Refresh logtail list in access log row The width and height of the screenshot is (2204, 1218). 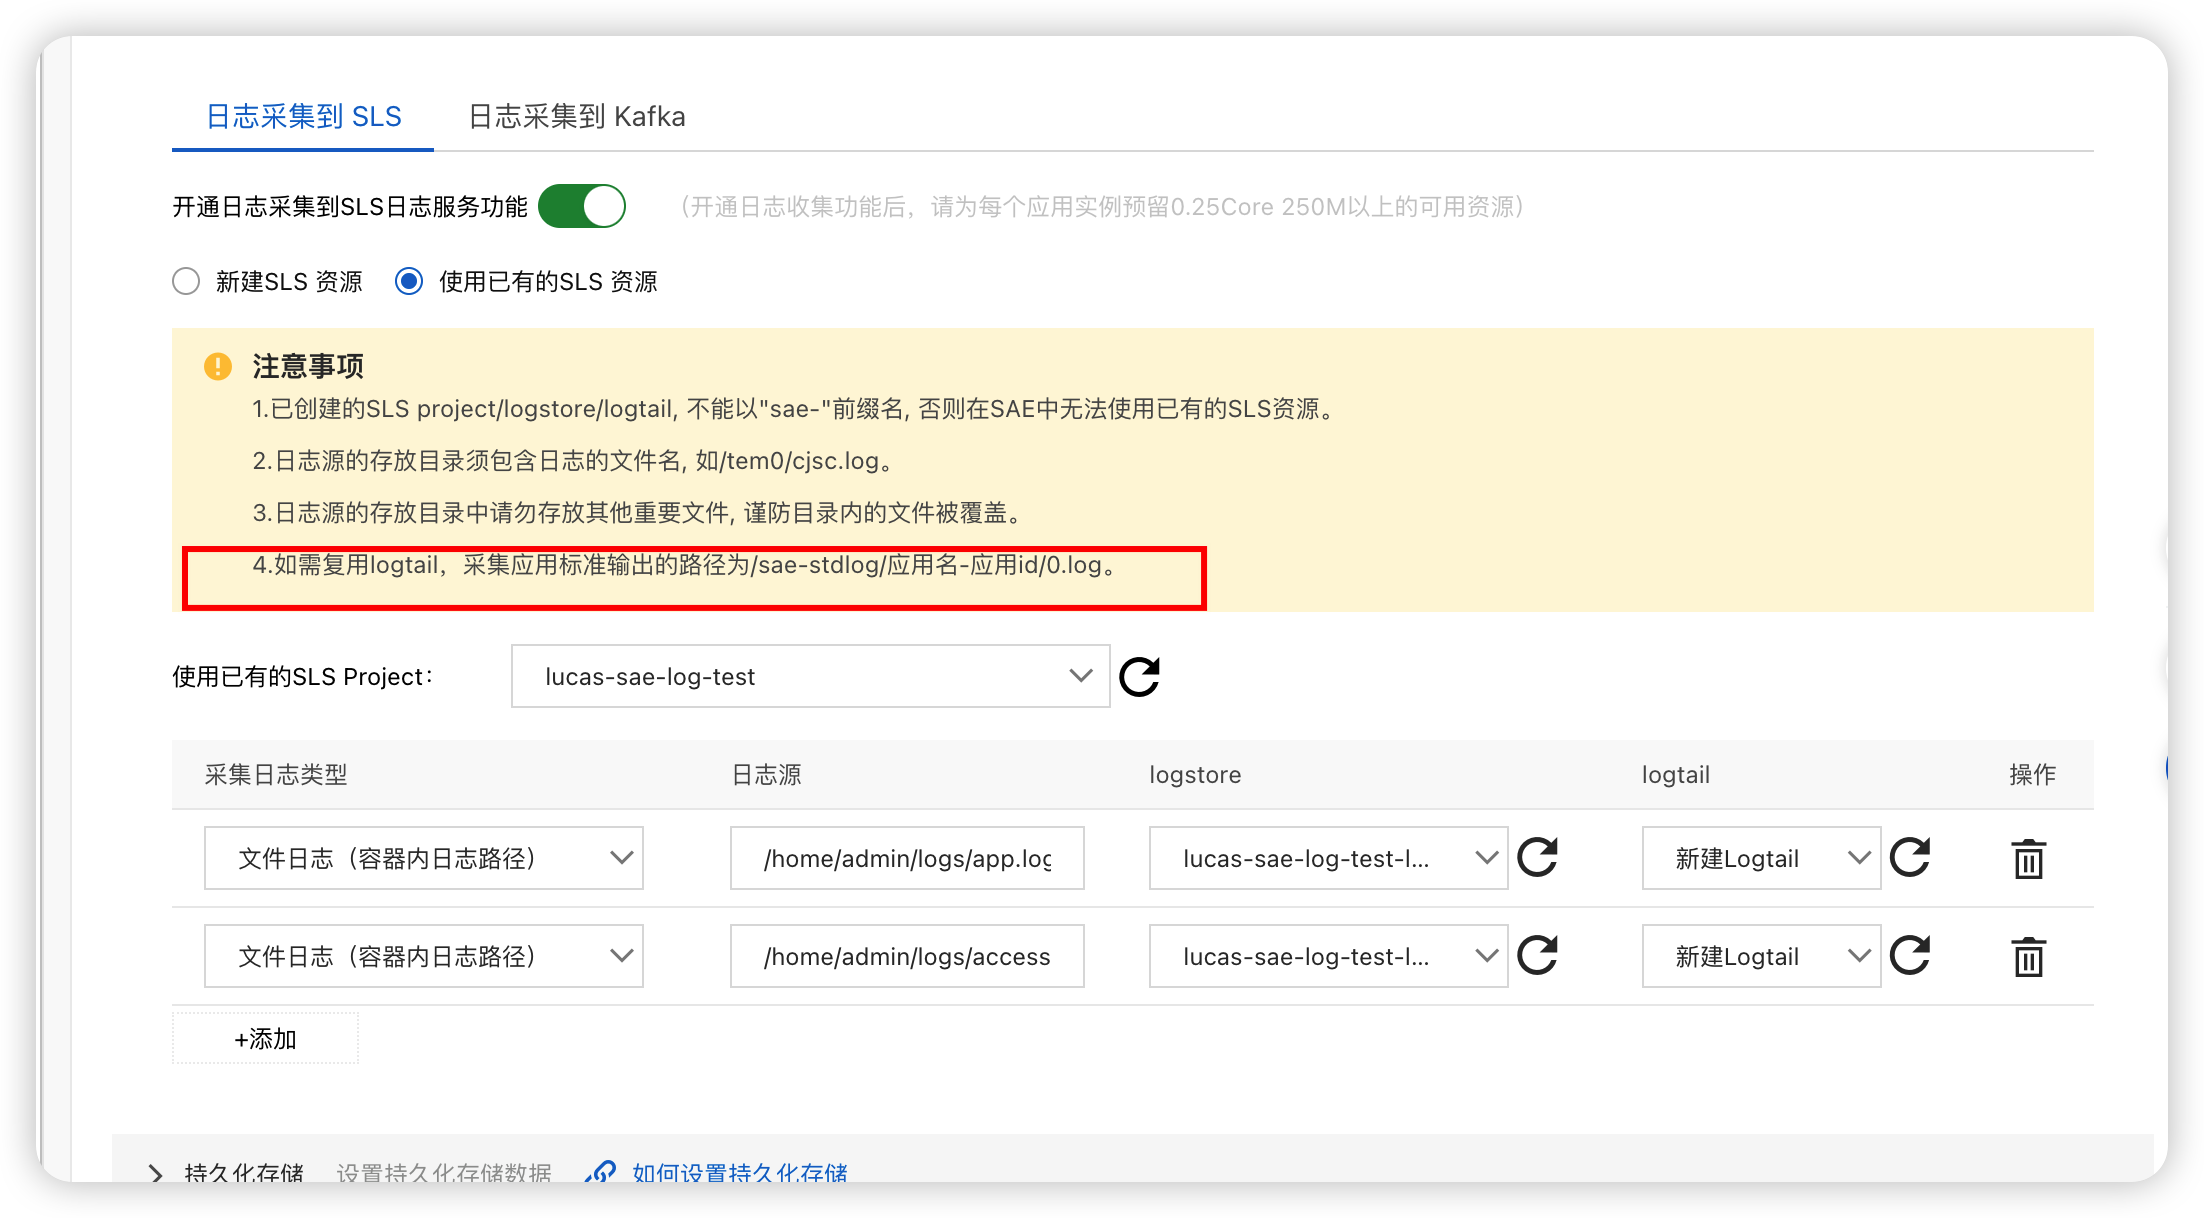pos(1909,956)
